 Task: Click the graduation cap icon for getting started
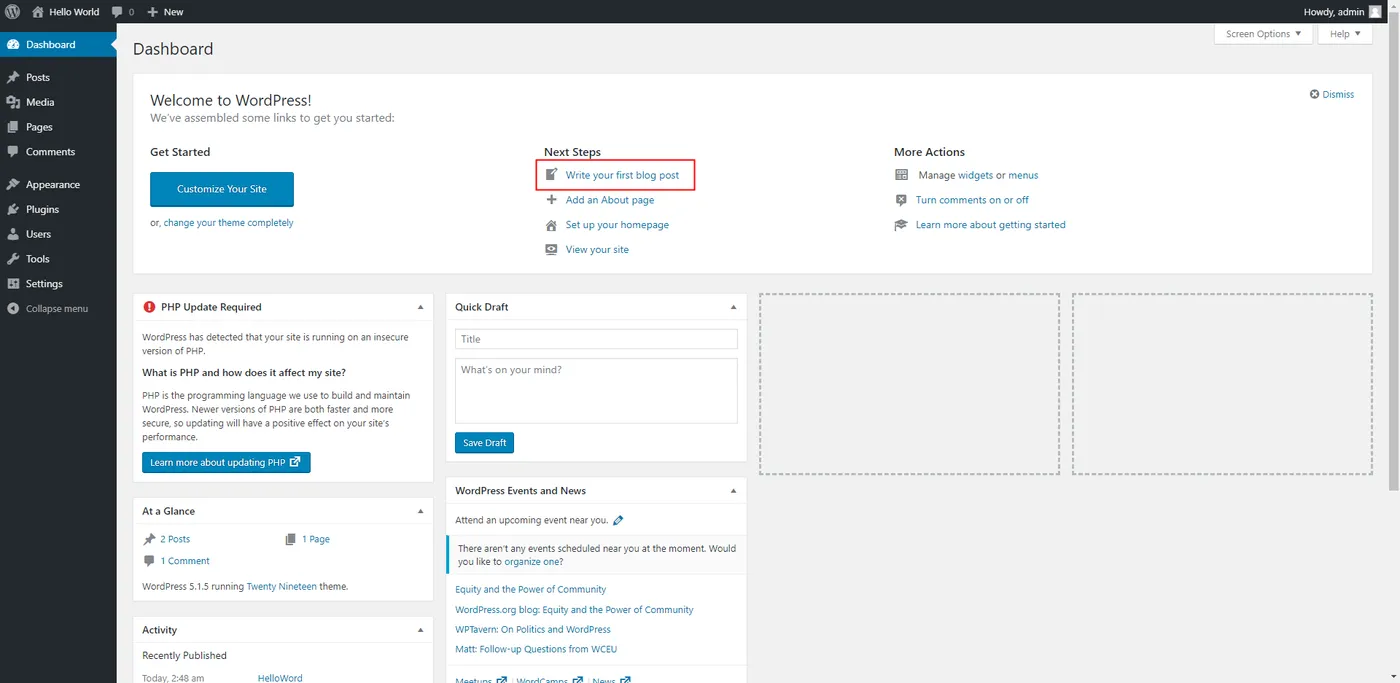(901, 224)
